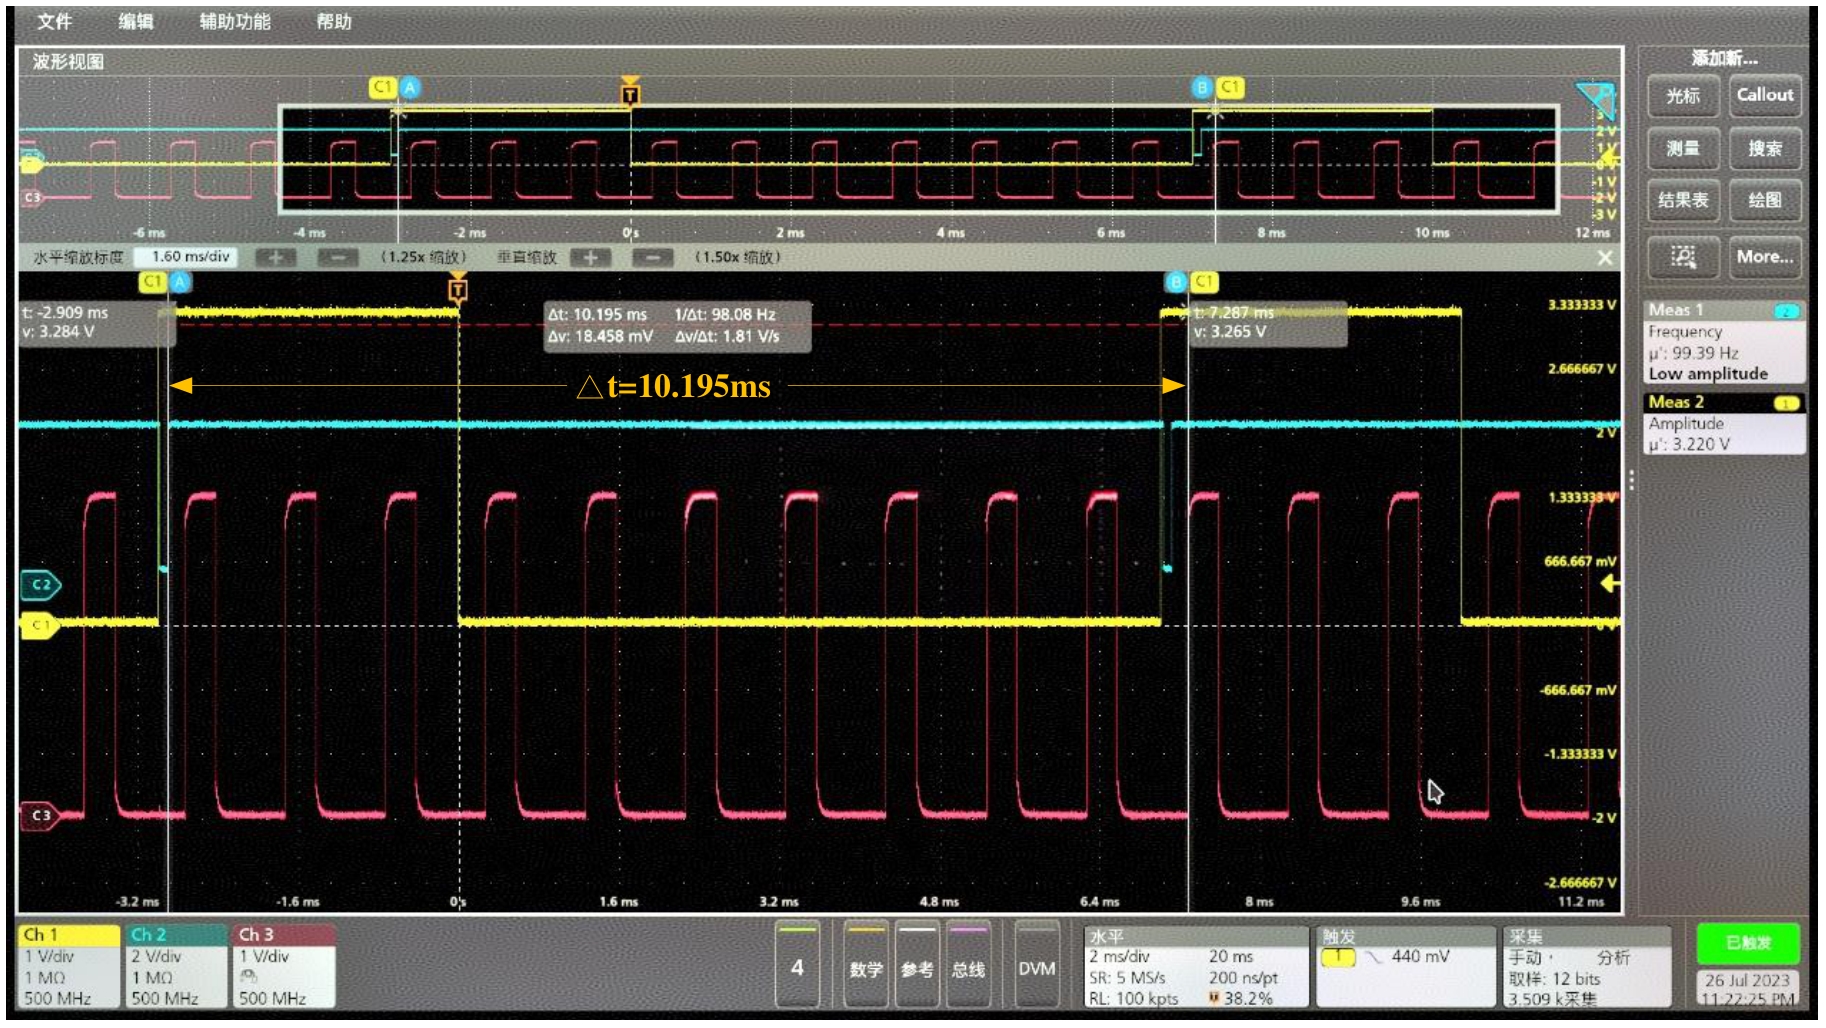1826x1028 pixels.
Task: Click trigger T marker in main waveform
Action: [458, 290]
